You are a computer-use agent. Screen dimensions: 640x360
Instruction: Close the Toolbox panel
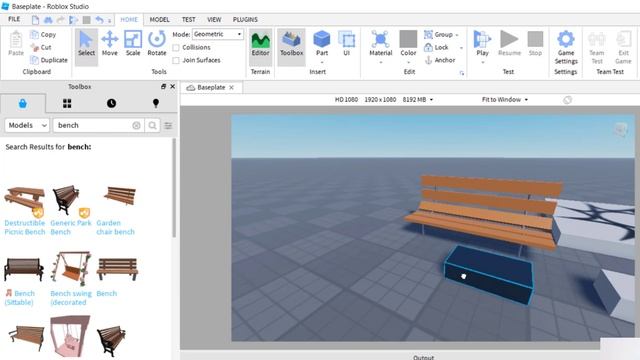[173, 87]
